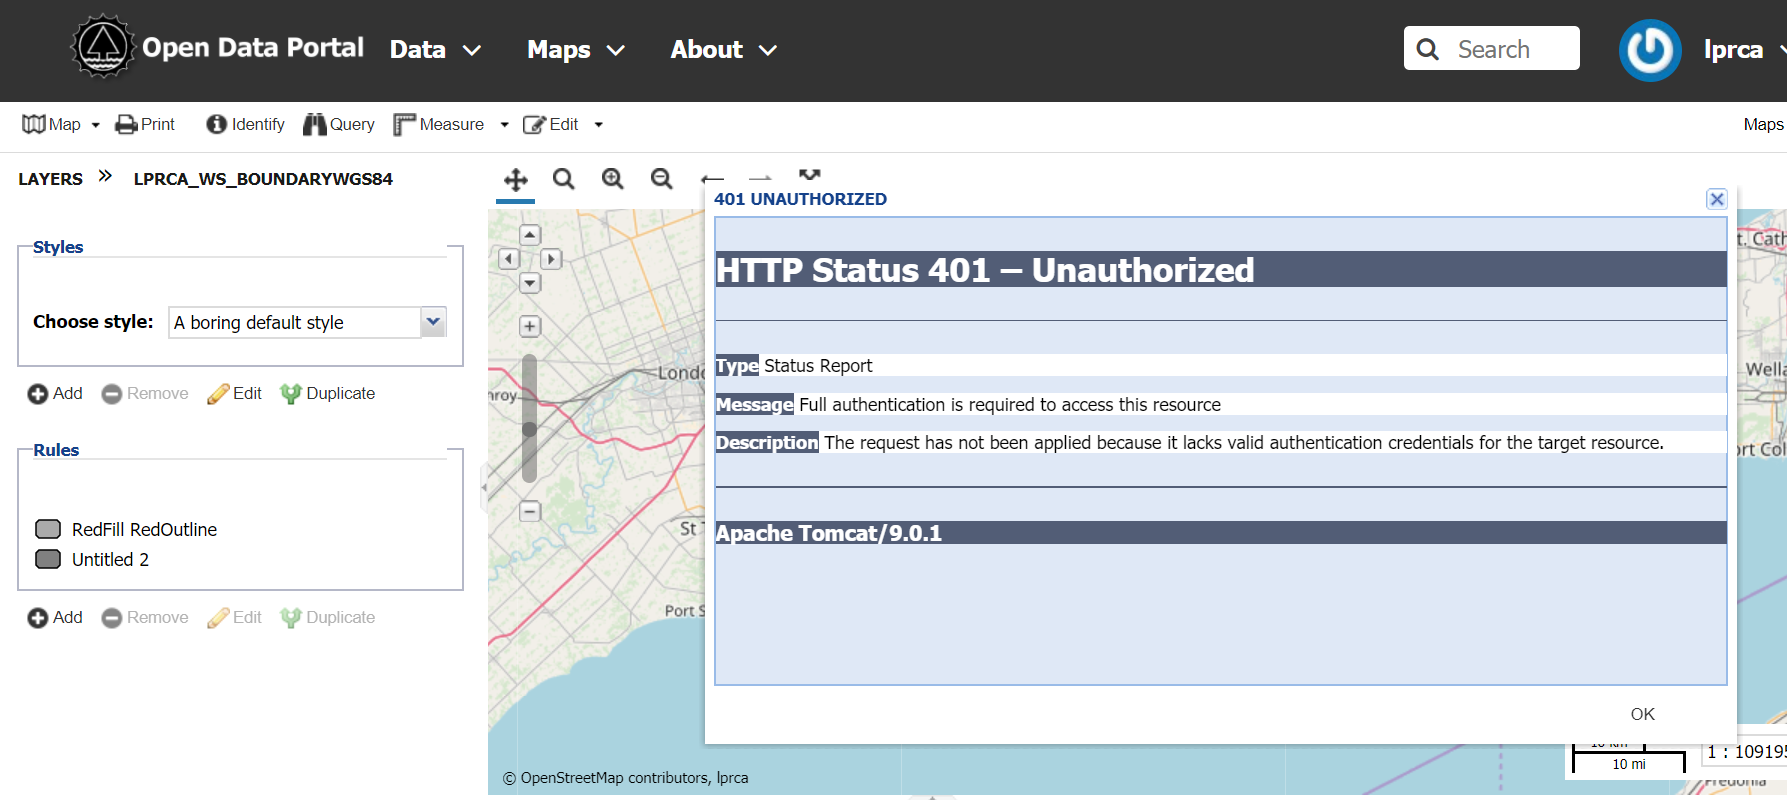Click the minus button below zoom slider
The height and width of the screenshot is (800, 1787).
pyautogui.click(x=530, y=511)
